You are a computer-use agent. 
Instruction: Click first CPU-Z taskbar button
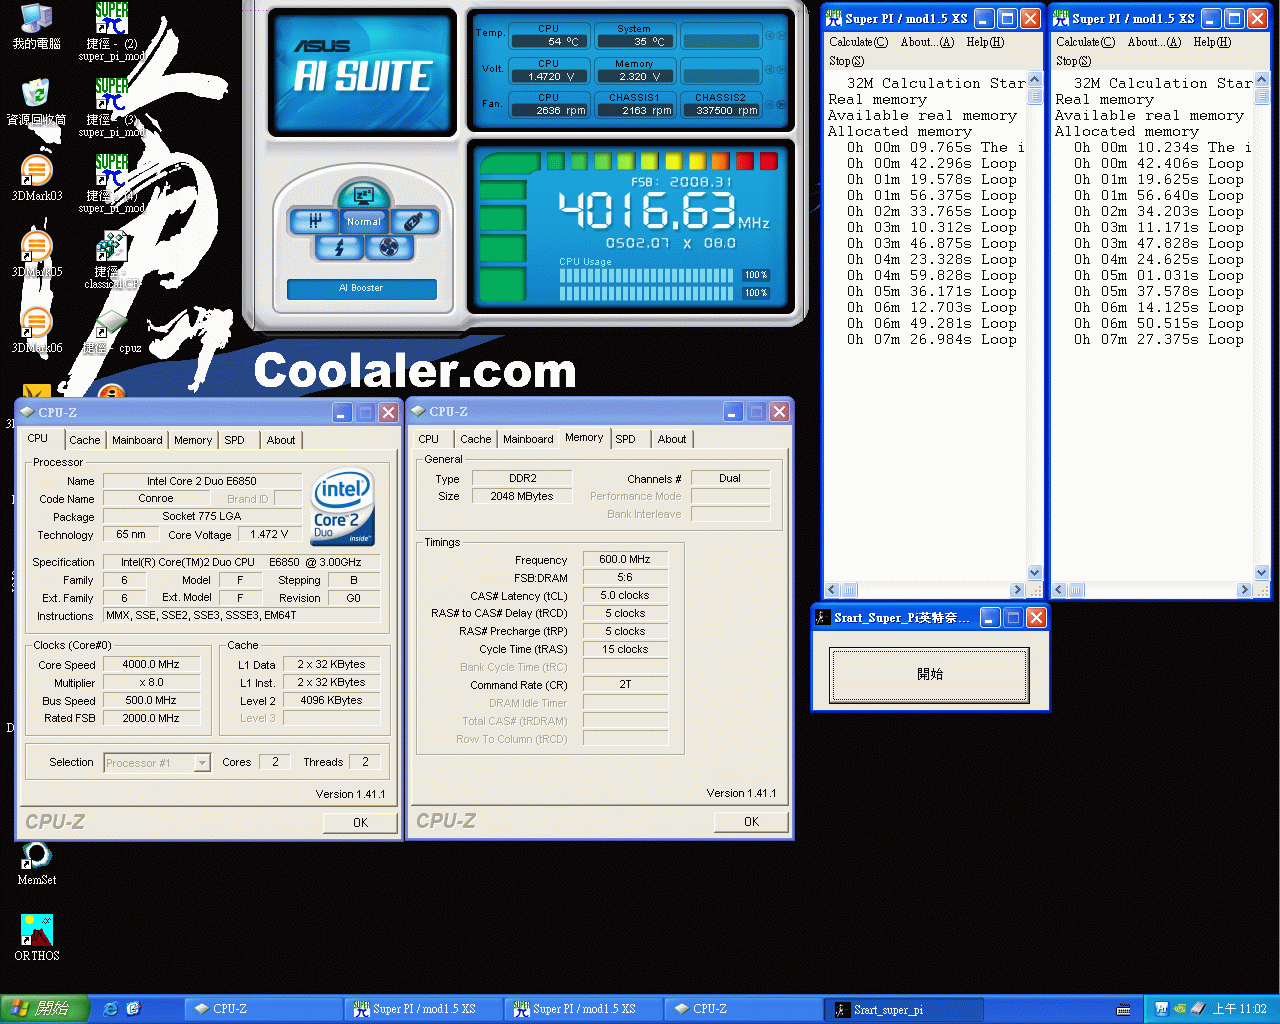265,1009
